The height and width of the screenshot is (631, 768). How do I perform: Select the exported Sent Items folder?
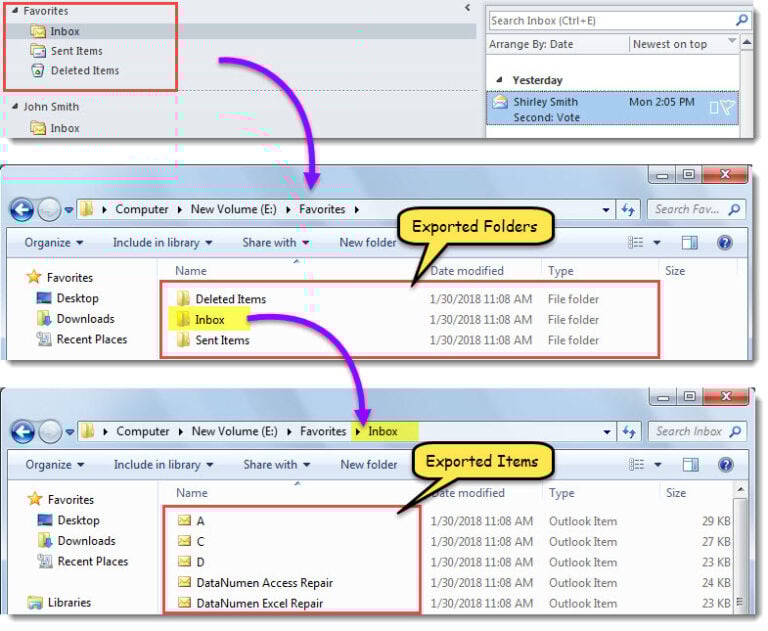click(x=213, y=340)
